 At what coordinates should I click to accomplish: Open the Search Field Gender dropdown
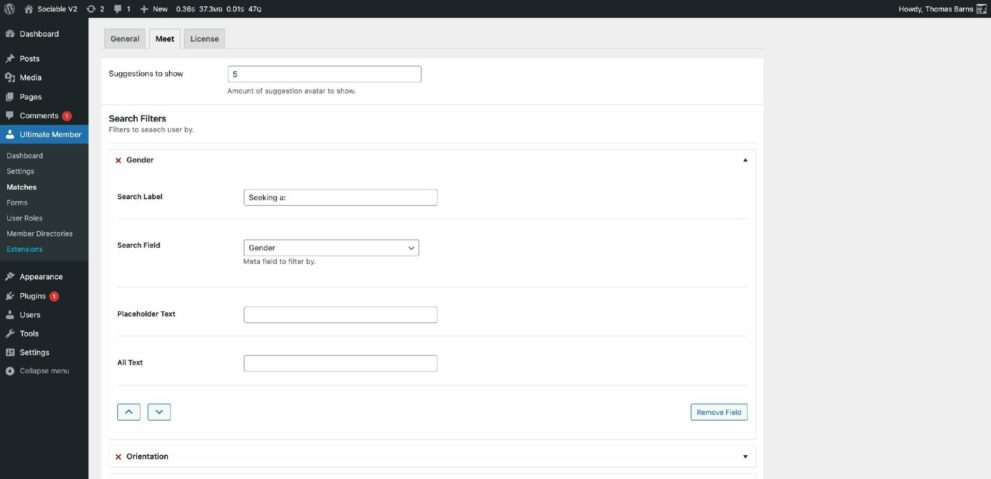coord(331,248)
